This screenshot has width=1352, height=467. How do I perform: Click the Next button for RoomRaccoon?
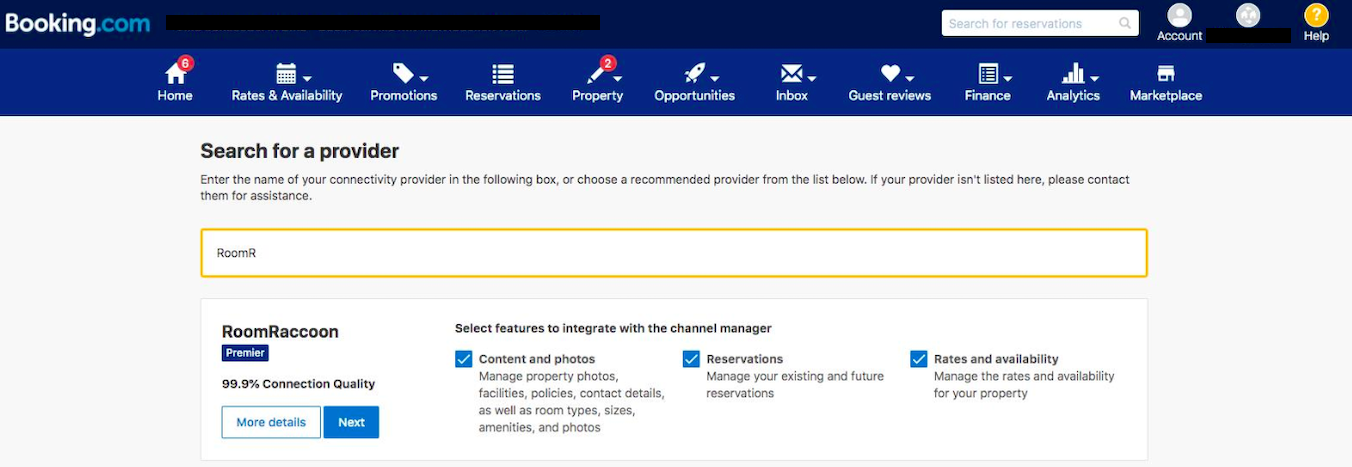point(351,422)
